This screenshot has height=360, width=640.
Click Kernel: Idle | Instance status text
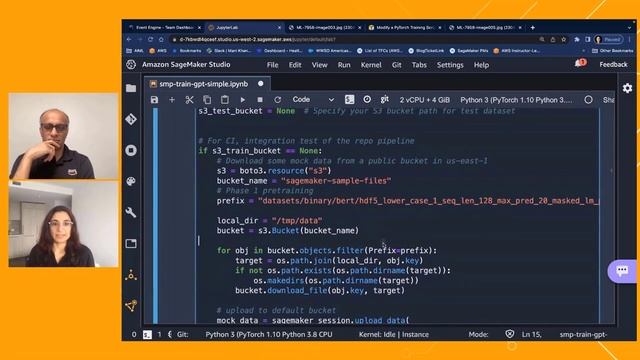point(394,334)
